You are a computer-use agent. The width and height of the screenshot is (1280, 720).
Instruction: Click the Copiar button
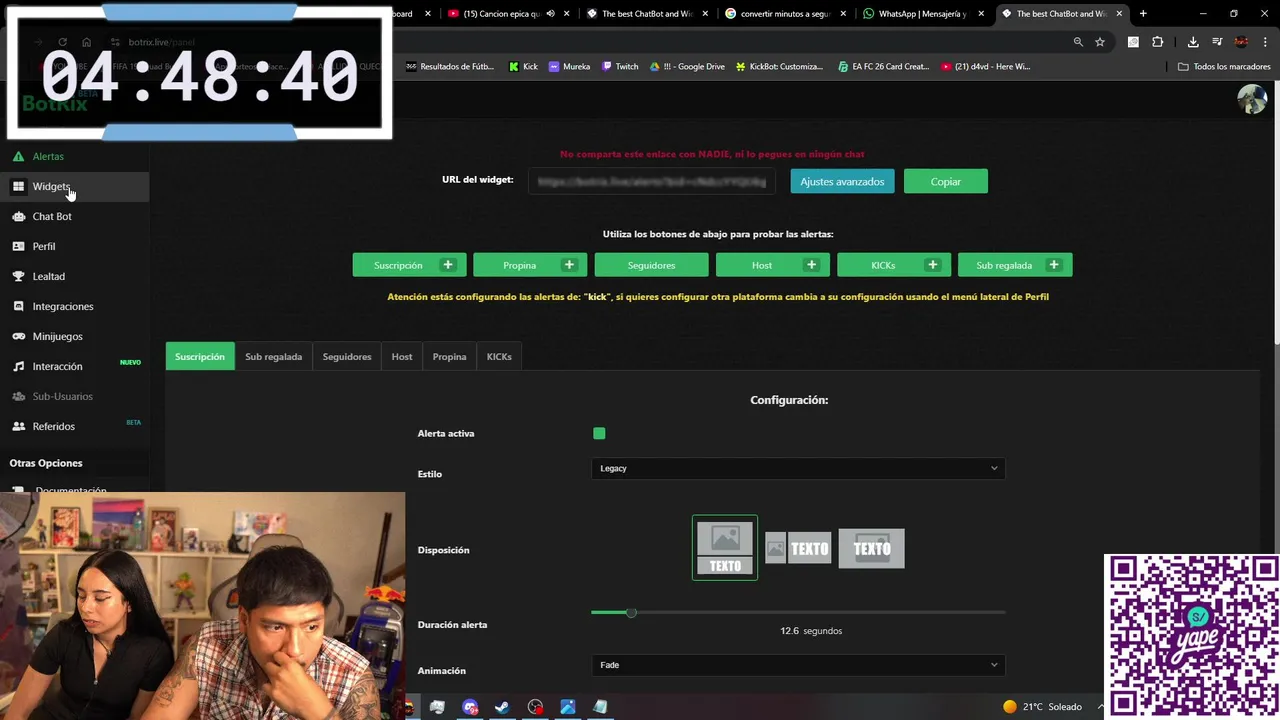click(x=945, y=181)
